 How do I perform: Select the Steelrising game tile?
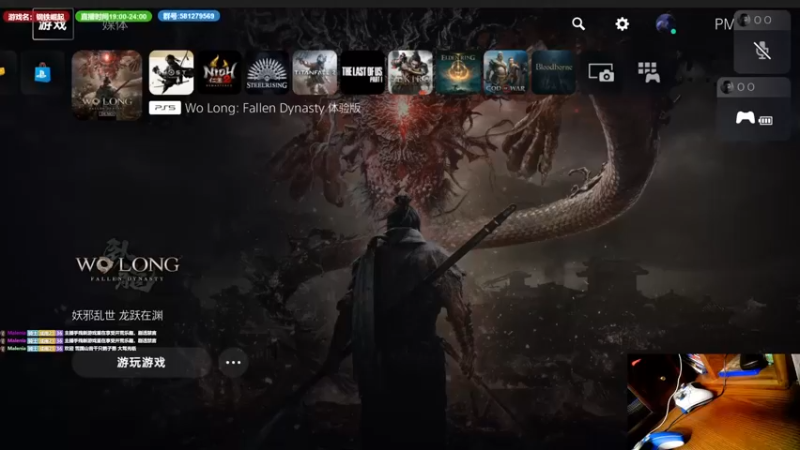[267, 72]
